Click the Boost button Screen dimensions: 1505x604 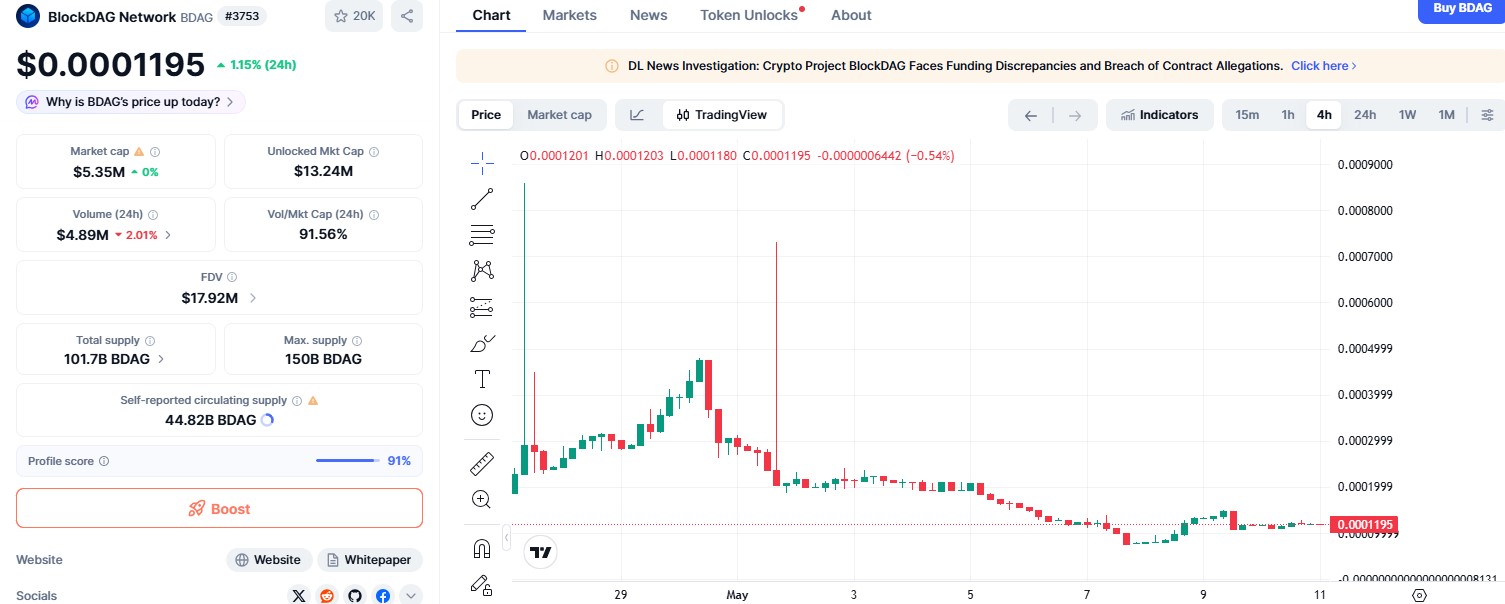point(219,508)
